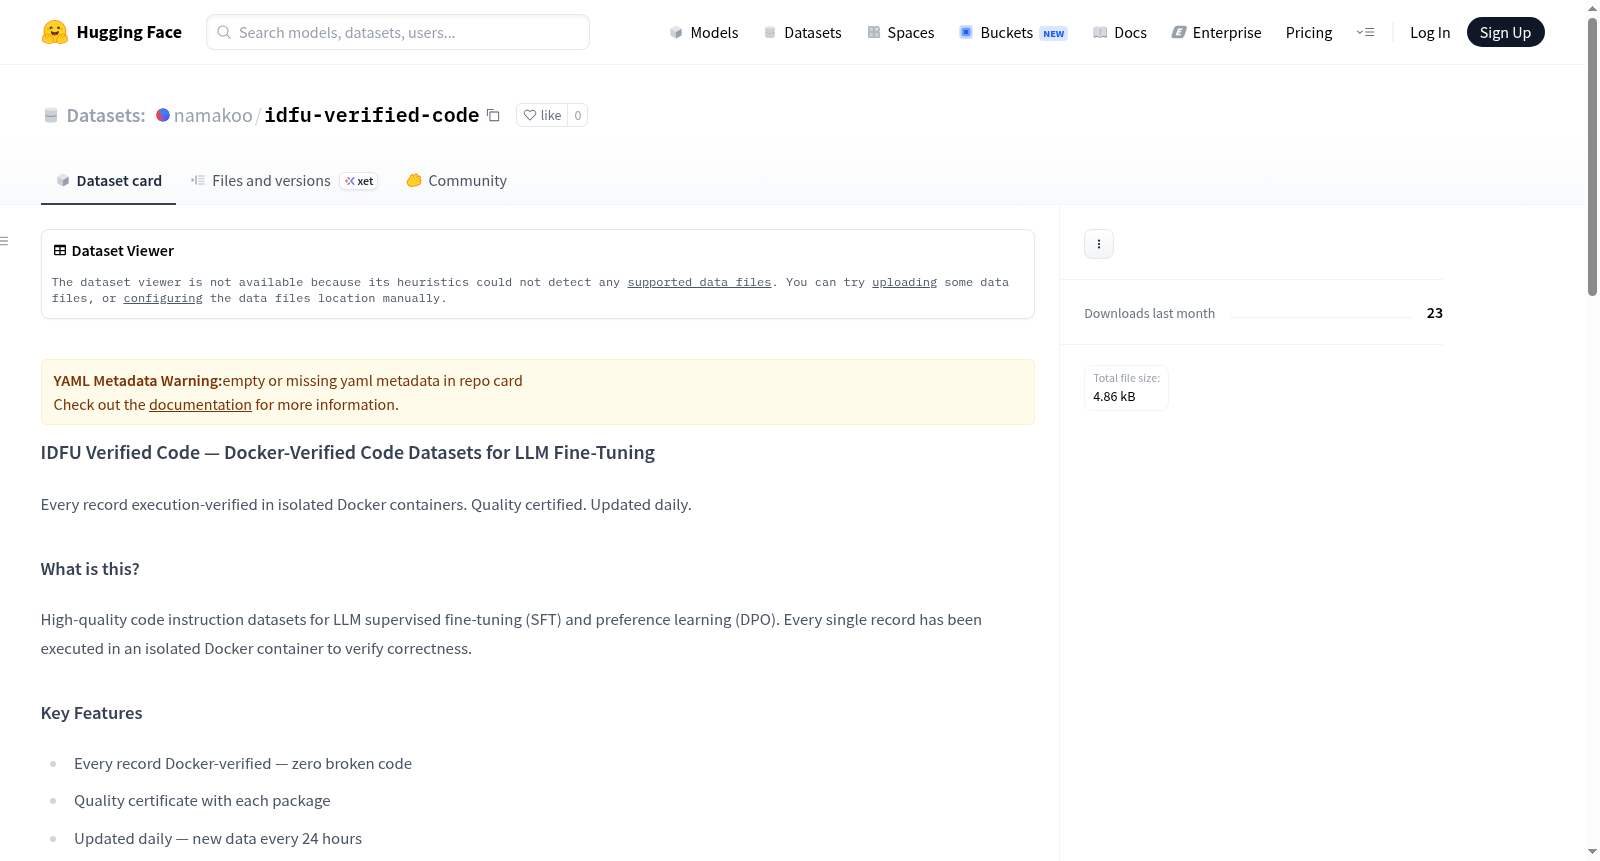
Task: Click the Hugging Face logo icon
Action: pos(55,32)
